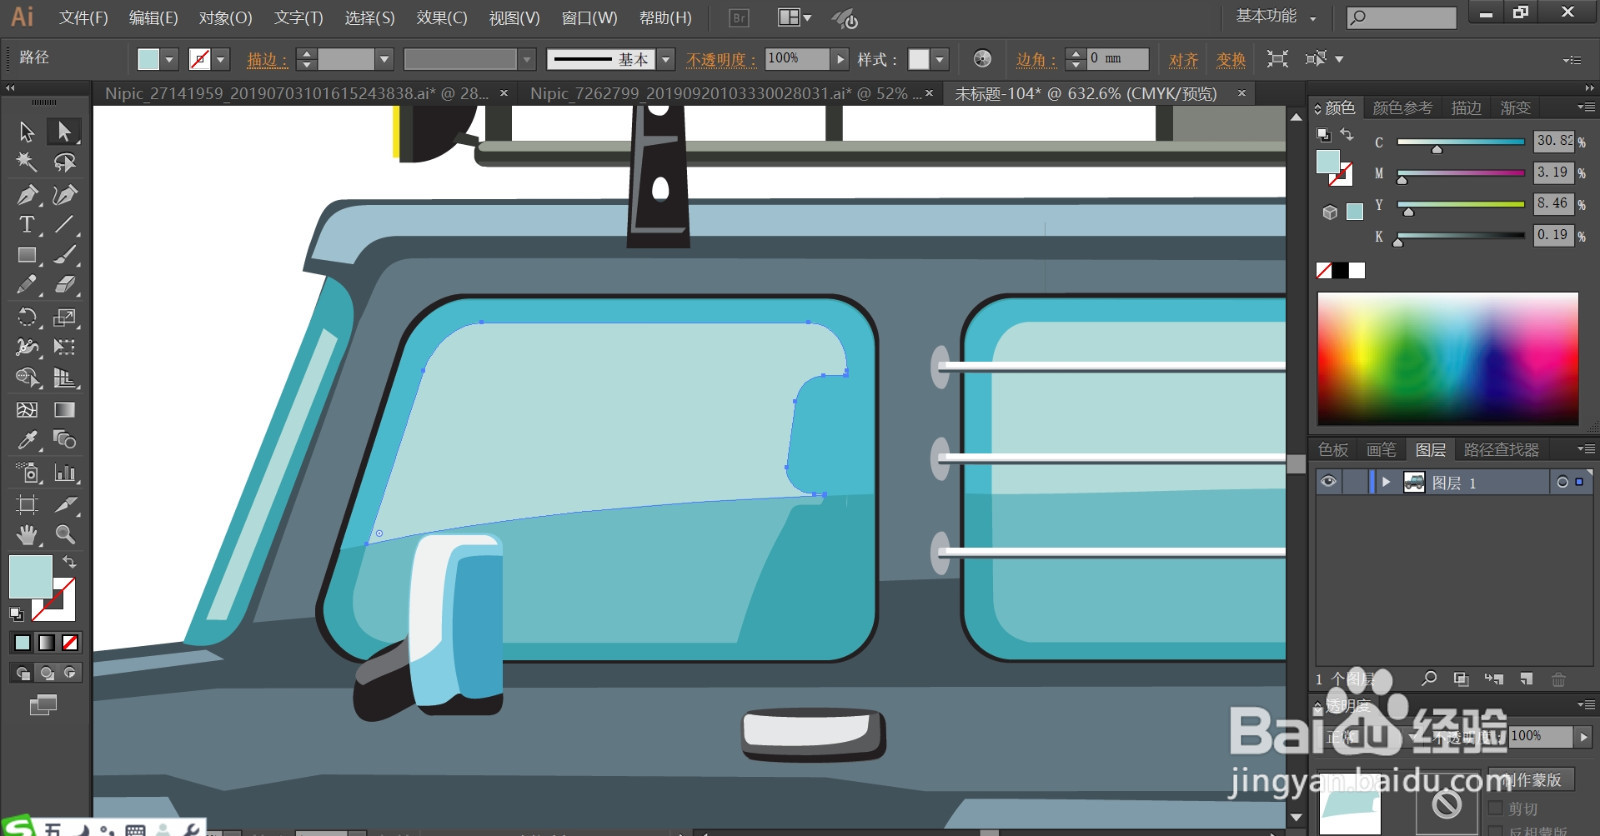This screenshot has height=836, width=1600.
Task: Select the Line Segment tool
Action: 64,225
